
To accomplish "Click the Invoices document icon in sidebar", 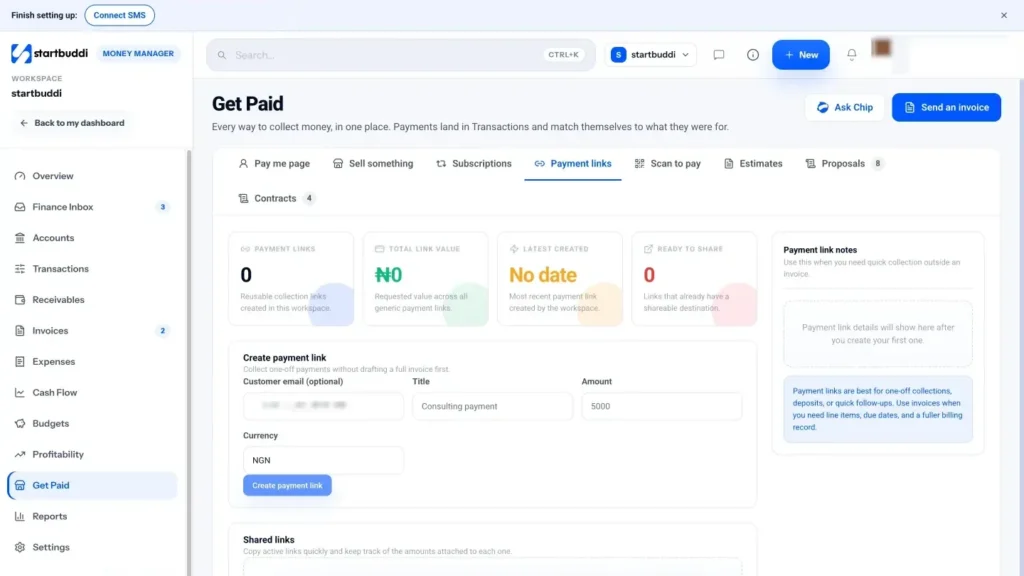I will tap(20, 330).
